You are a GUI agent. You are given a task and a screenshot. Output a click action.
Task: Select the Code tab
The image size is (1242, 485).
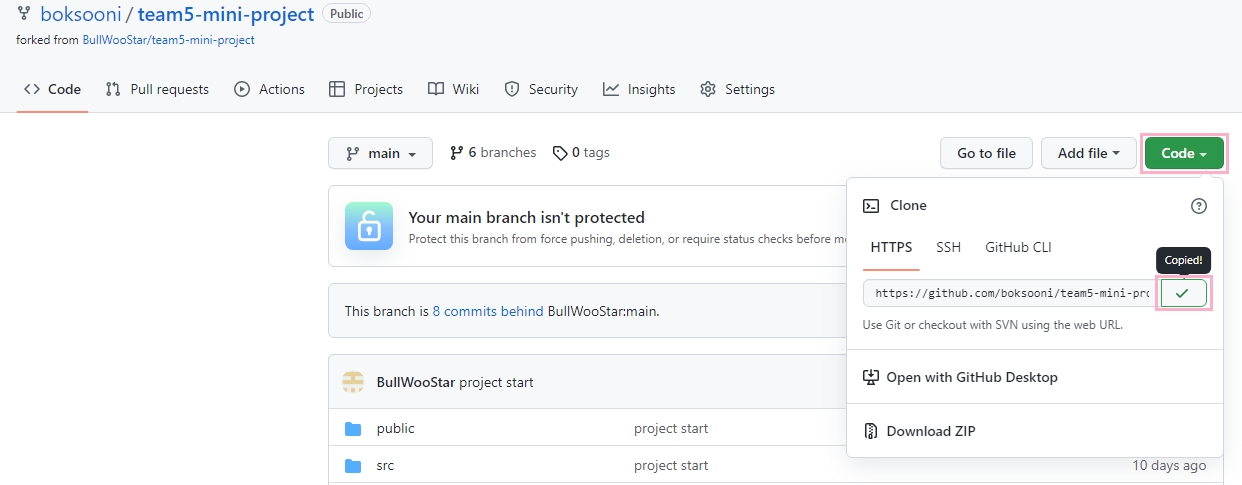[53, 89]
